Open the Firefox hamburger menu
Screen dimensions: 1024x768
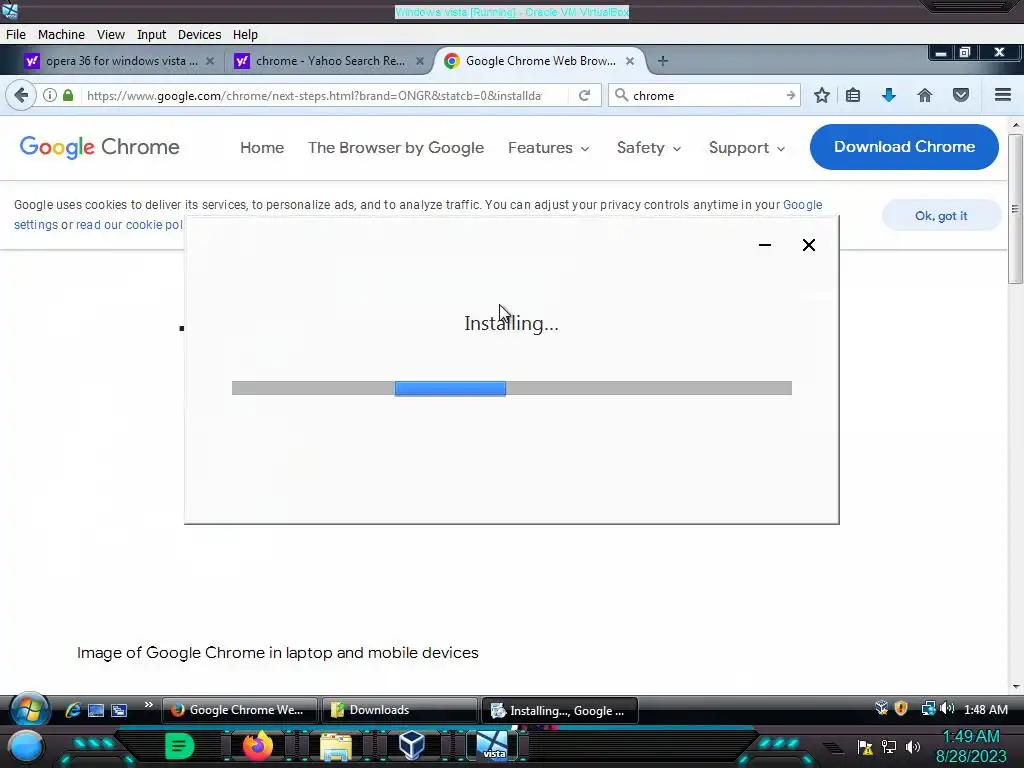pyautogui.click(x=1003, y=95)
